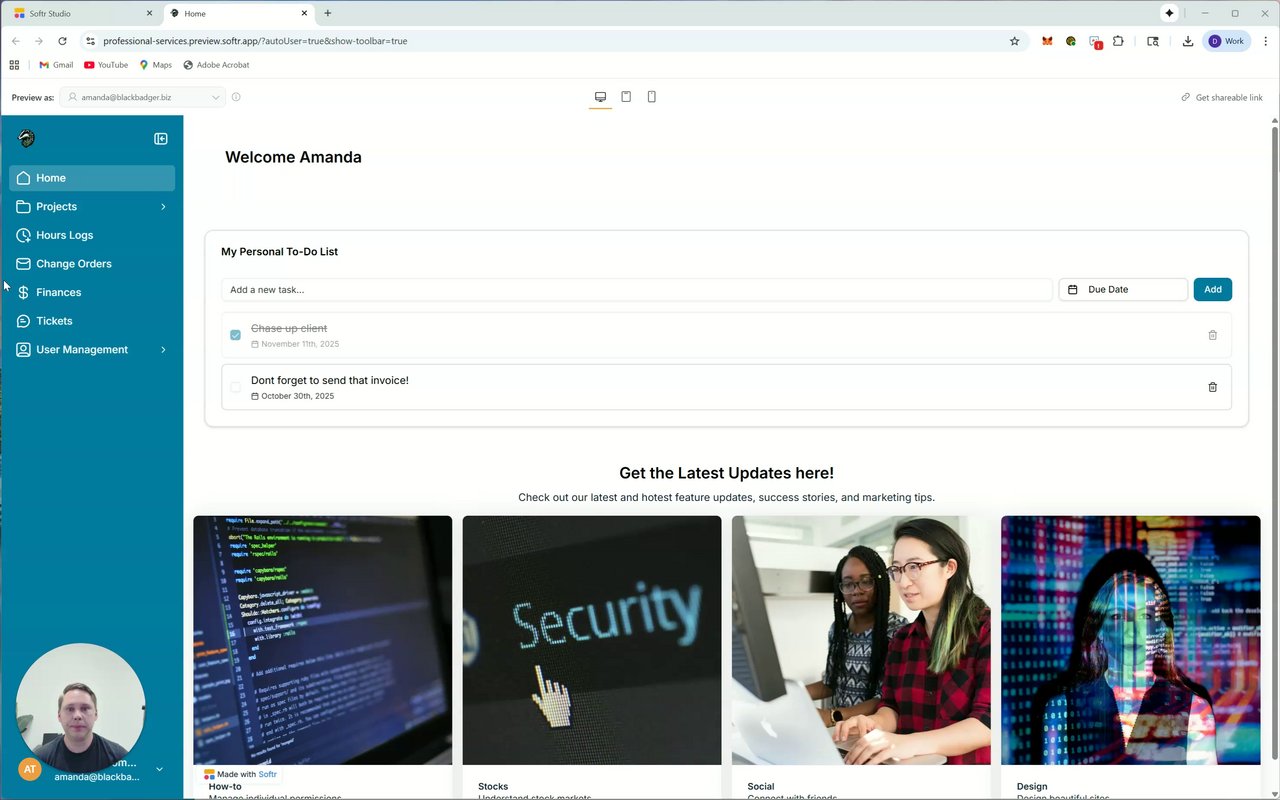1280x800 pixels.
Task: Click the AT user avatar
Action: coord(30,769)
